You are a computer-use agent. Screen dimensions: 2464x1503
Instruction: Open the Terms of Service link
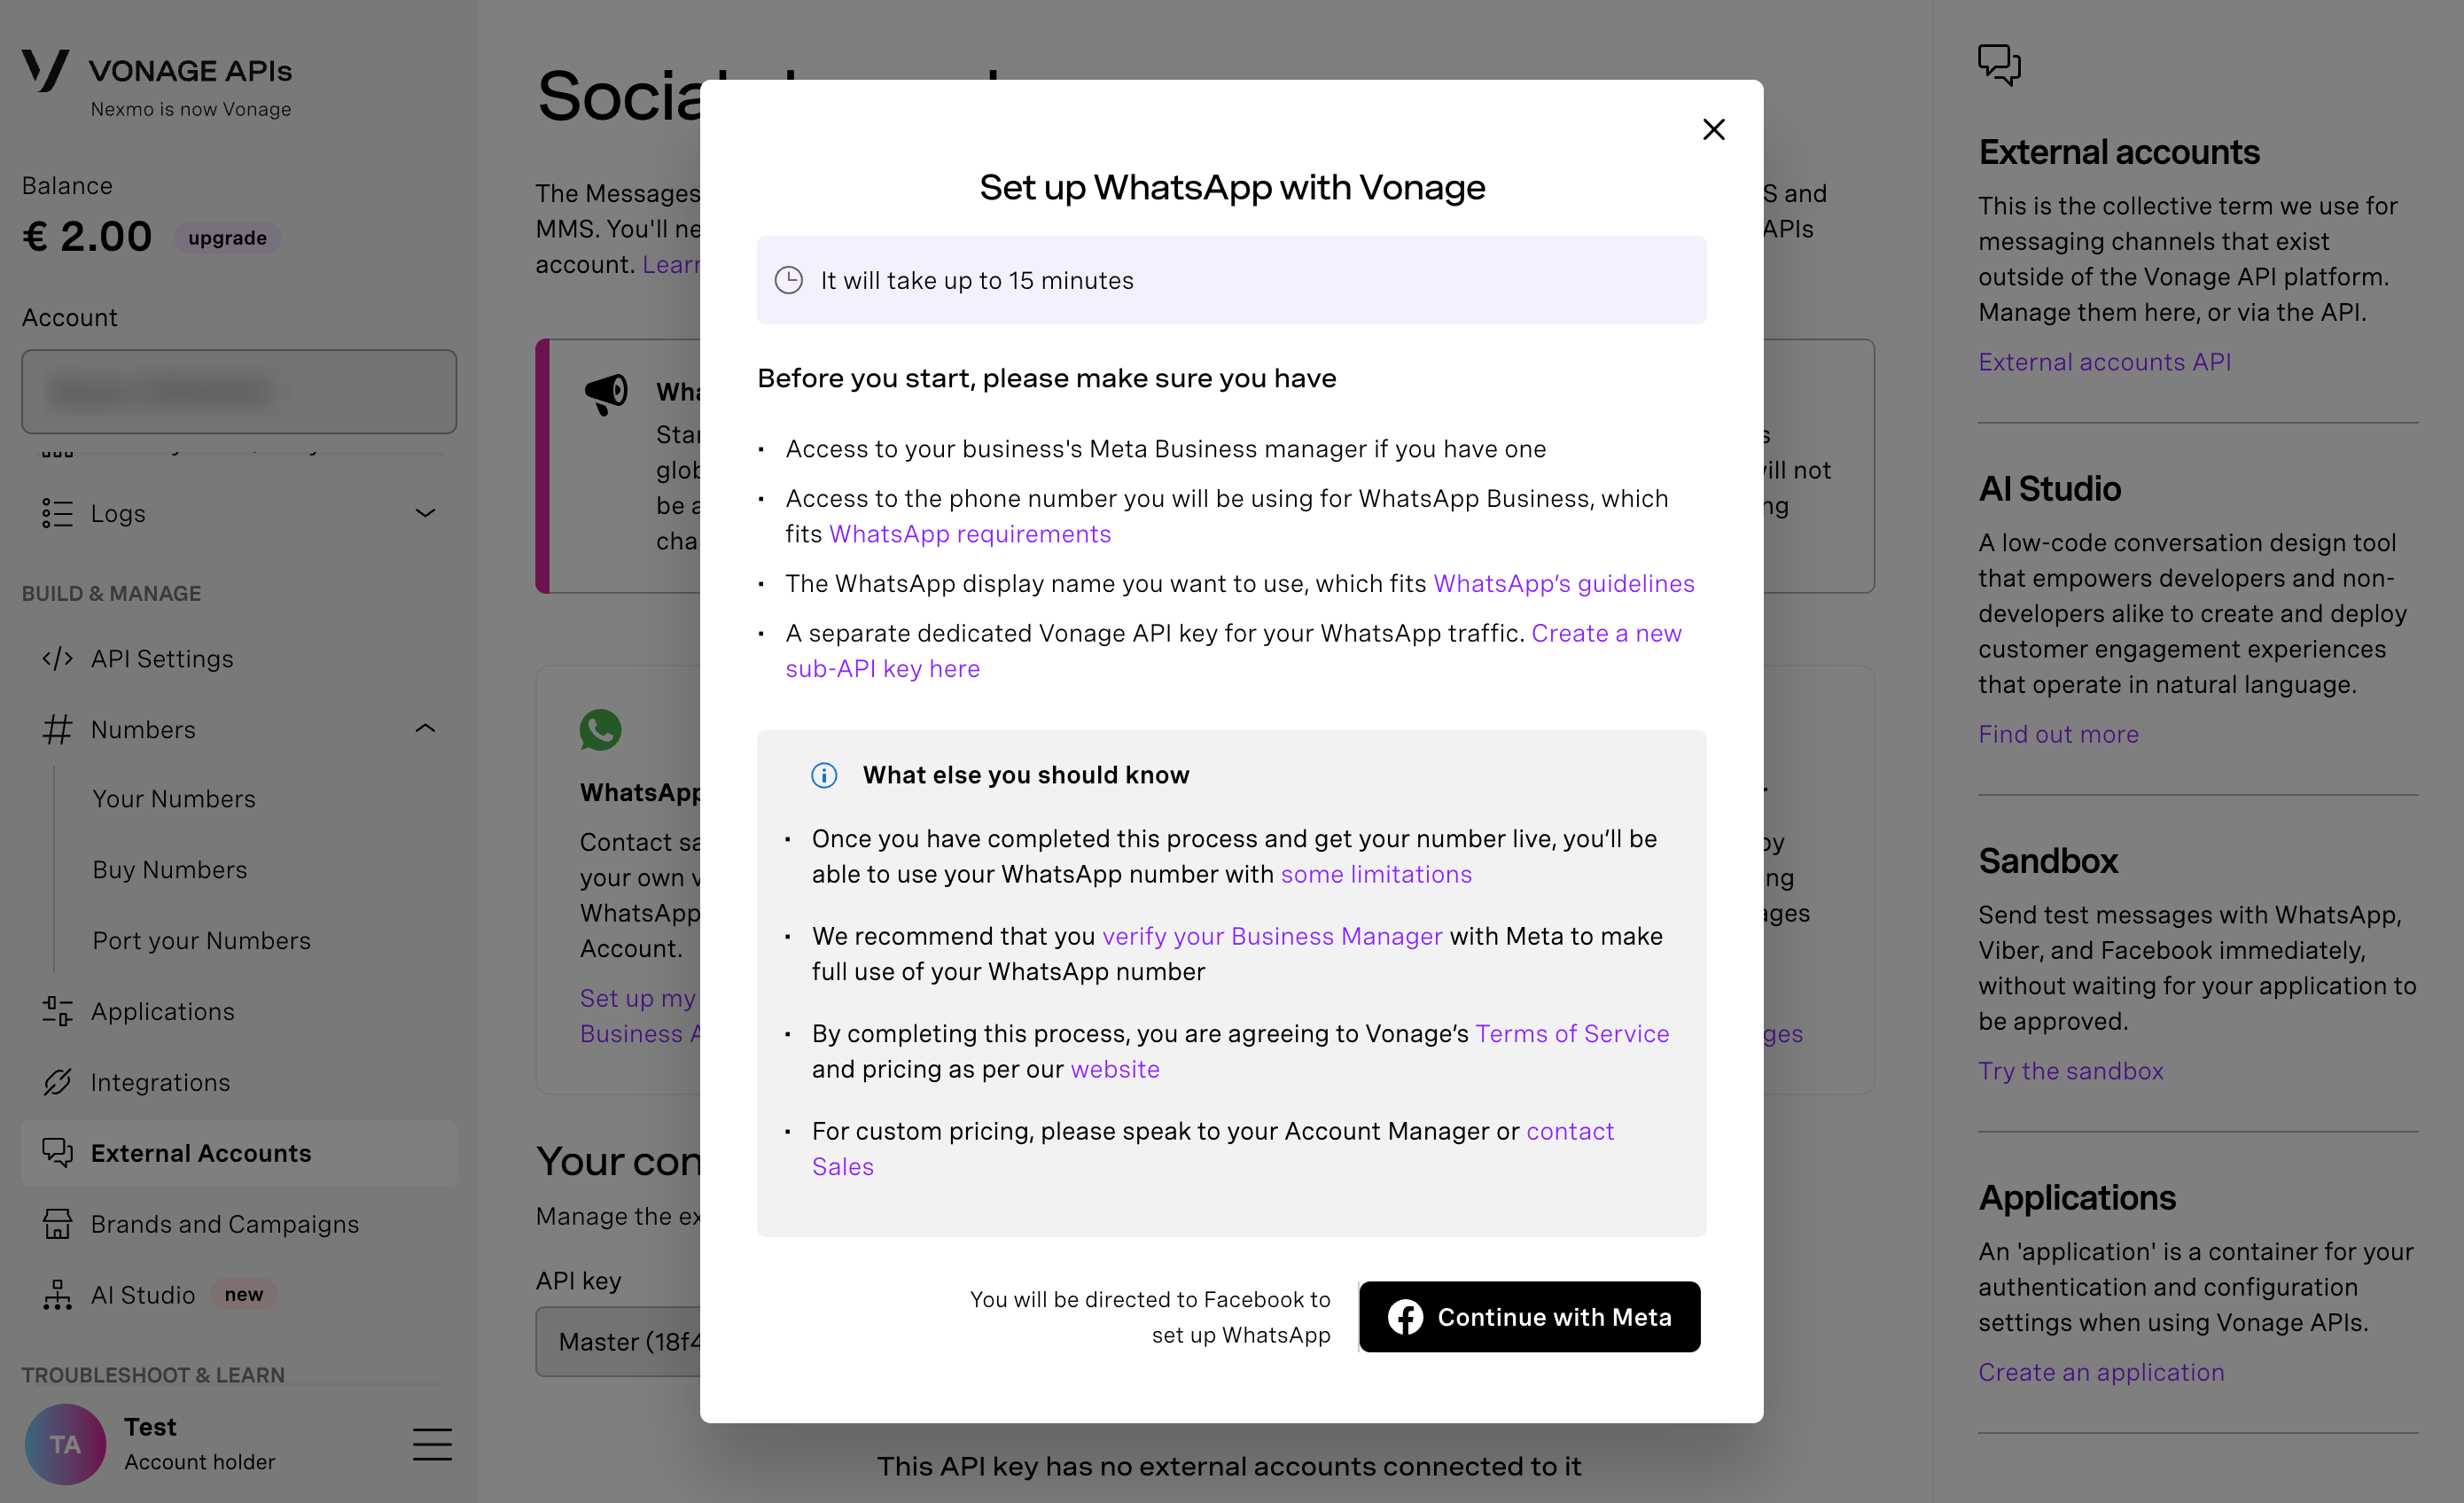[1572, 1033]
